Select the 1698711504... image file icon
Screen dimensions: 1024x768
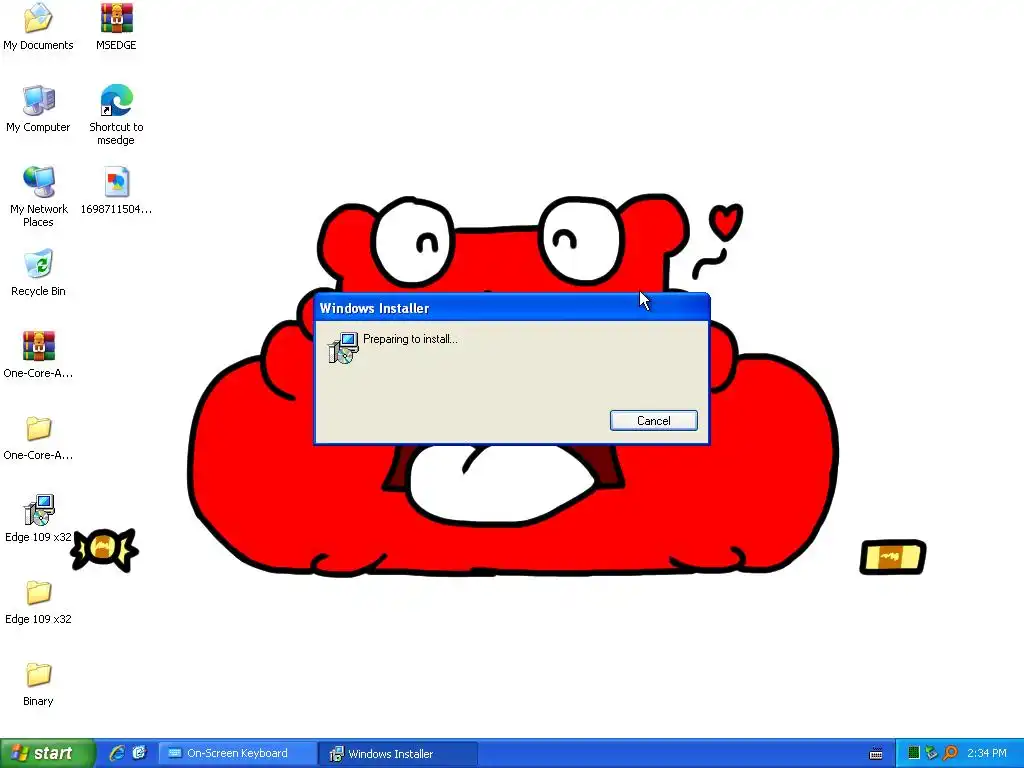tap(116, 182)
